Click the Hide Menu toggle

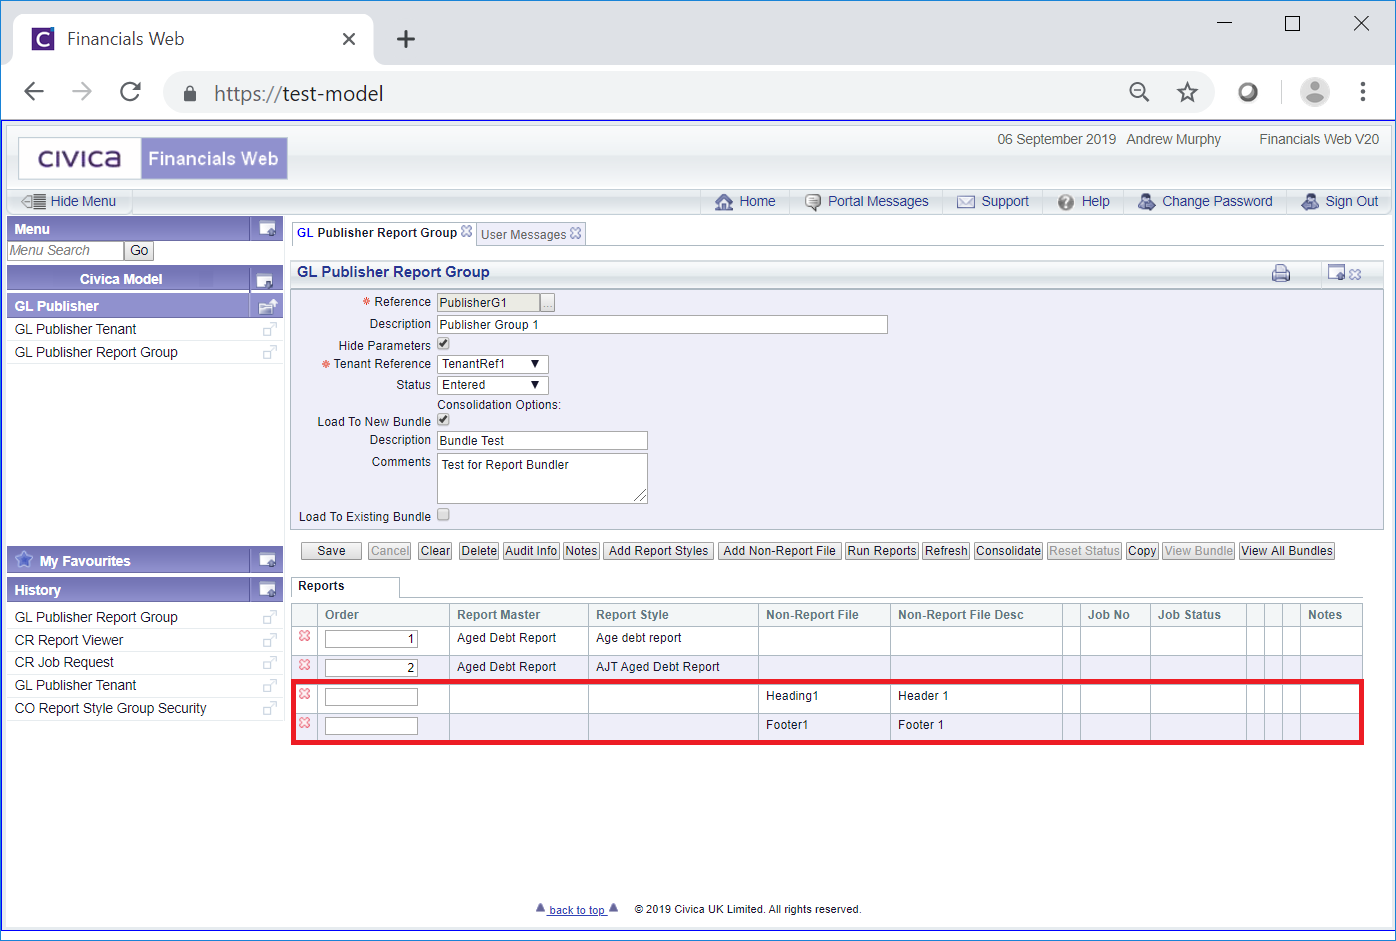(69, 201)
